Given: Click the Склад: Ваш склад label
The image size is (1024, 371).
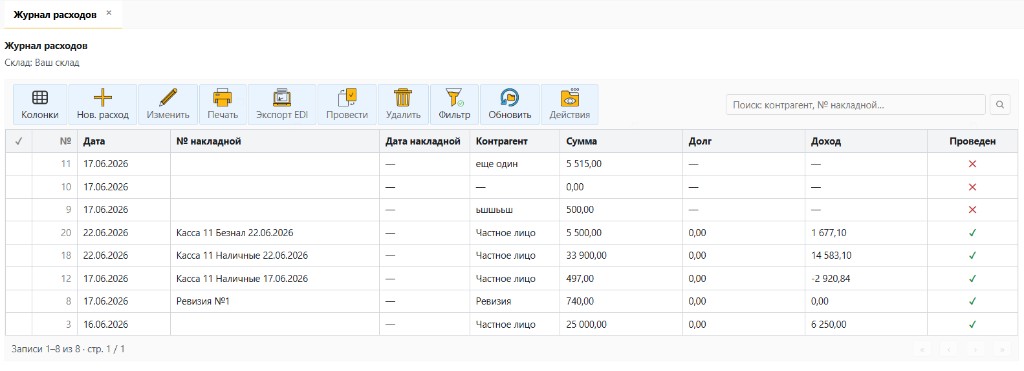Looking at the screenshot, I should 42,63.
